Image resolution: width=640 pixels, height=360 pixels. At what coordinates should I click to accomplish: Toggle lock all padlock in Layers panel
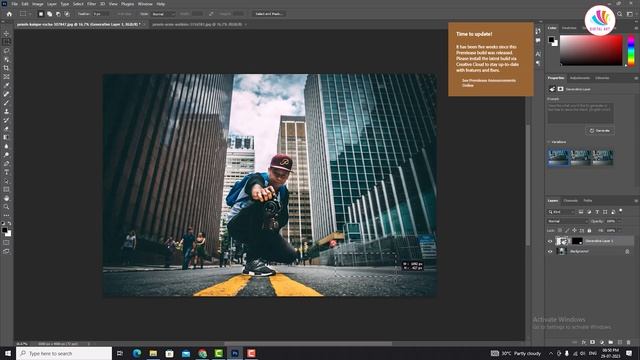click(589, 231)
